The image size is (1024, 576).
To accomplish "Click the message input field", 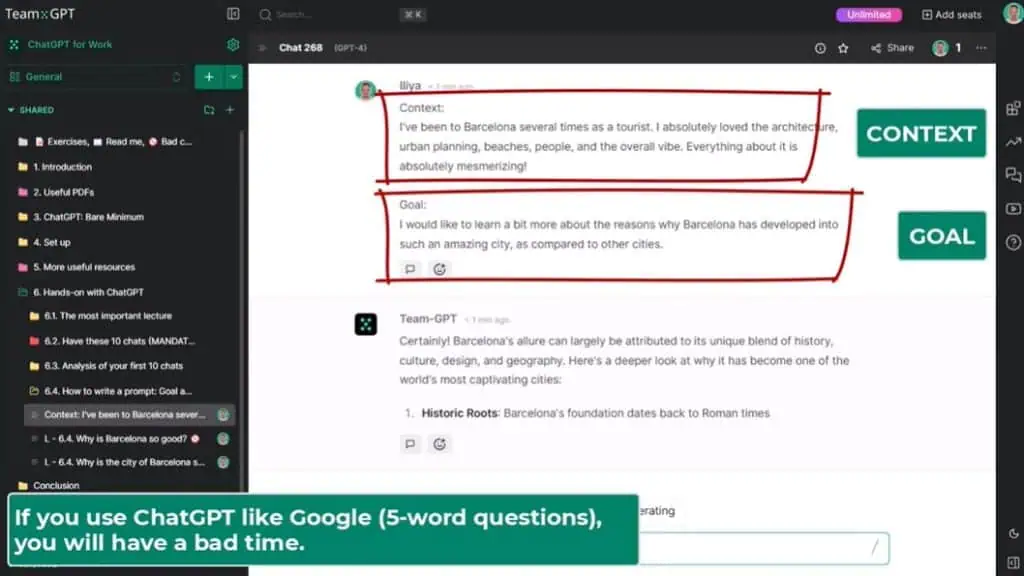I will pyautogui.click(x=763, y=547).
